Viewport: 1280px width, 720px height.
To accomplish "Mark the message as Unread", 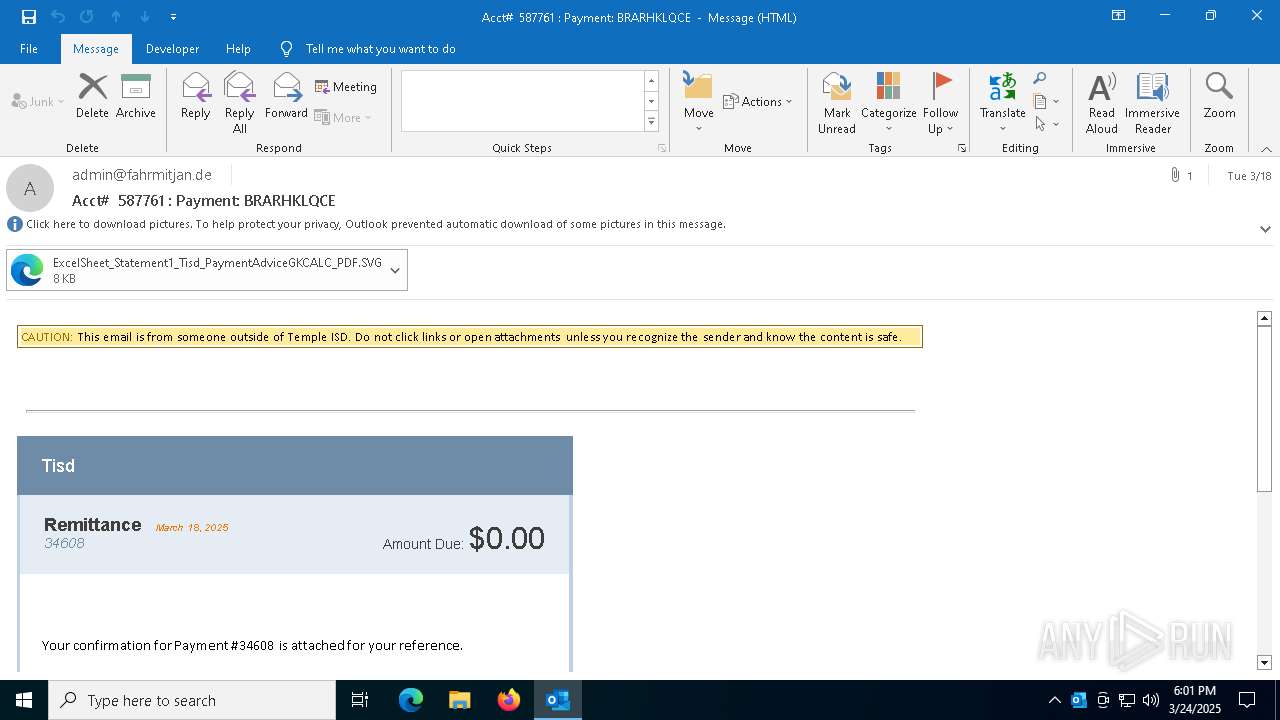I will pos(837,102).
